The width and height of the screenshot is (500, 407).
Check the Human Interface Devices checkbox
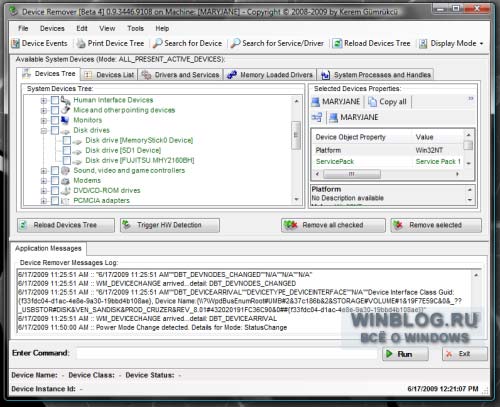pos(55,100)
